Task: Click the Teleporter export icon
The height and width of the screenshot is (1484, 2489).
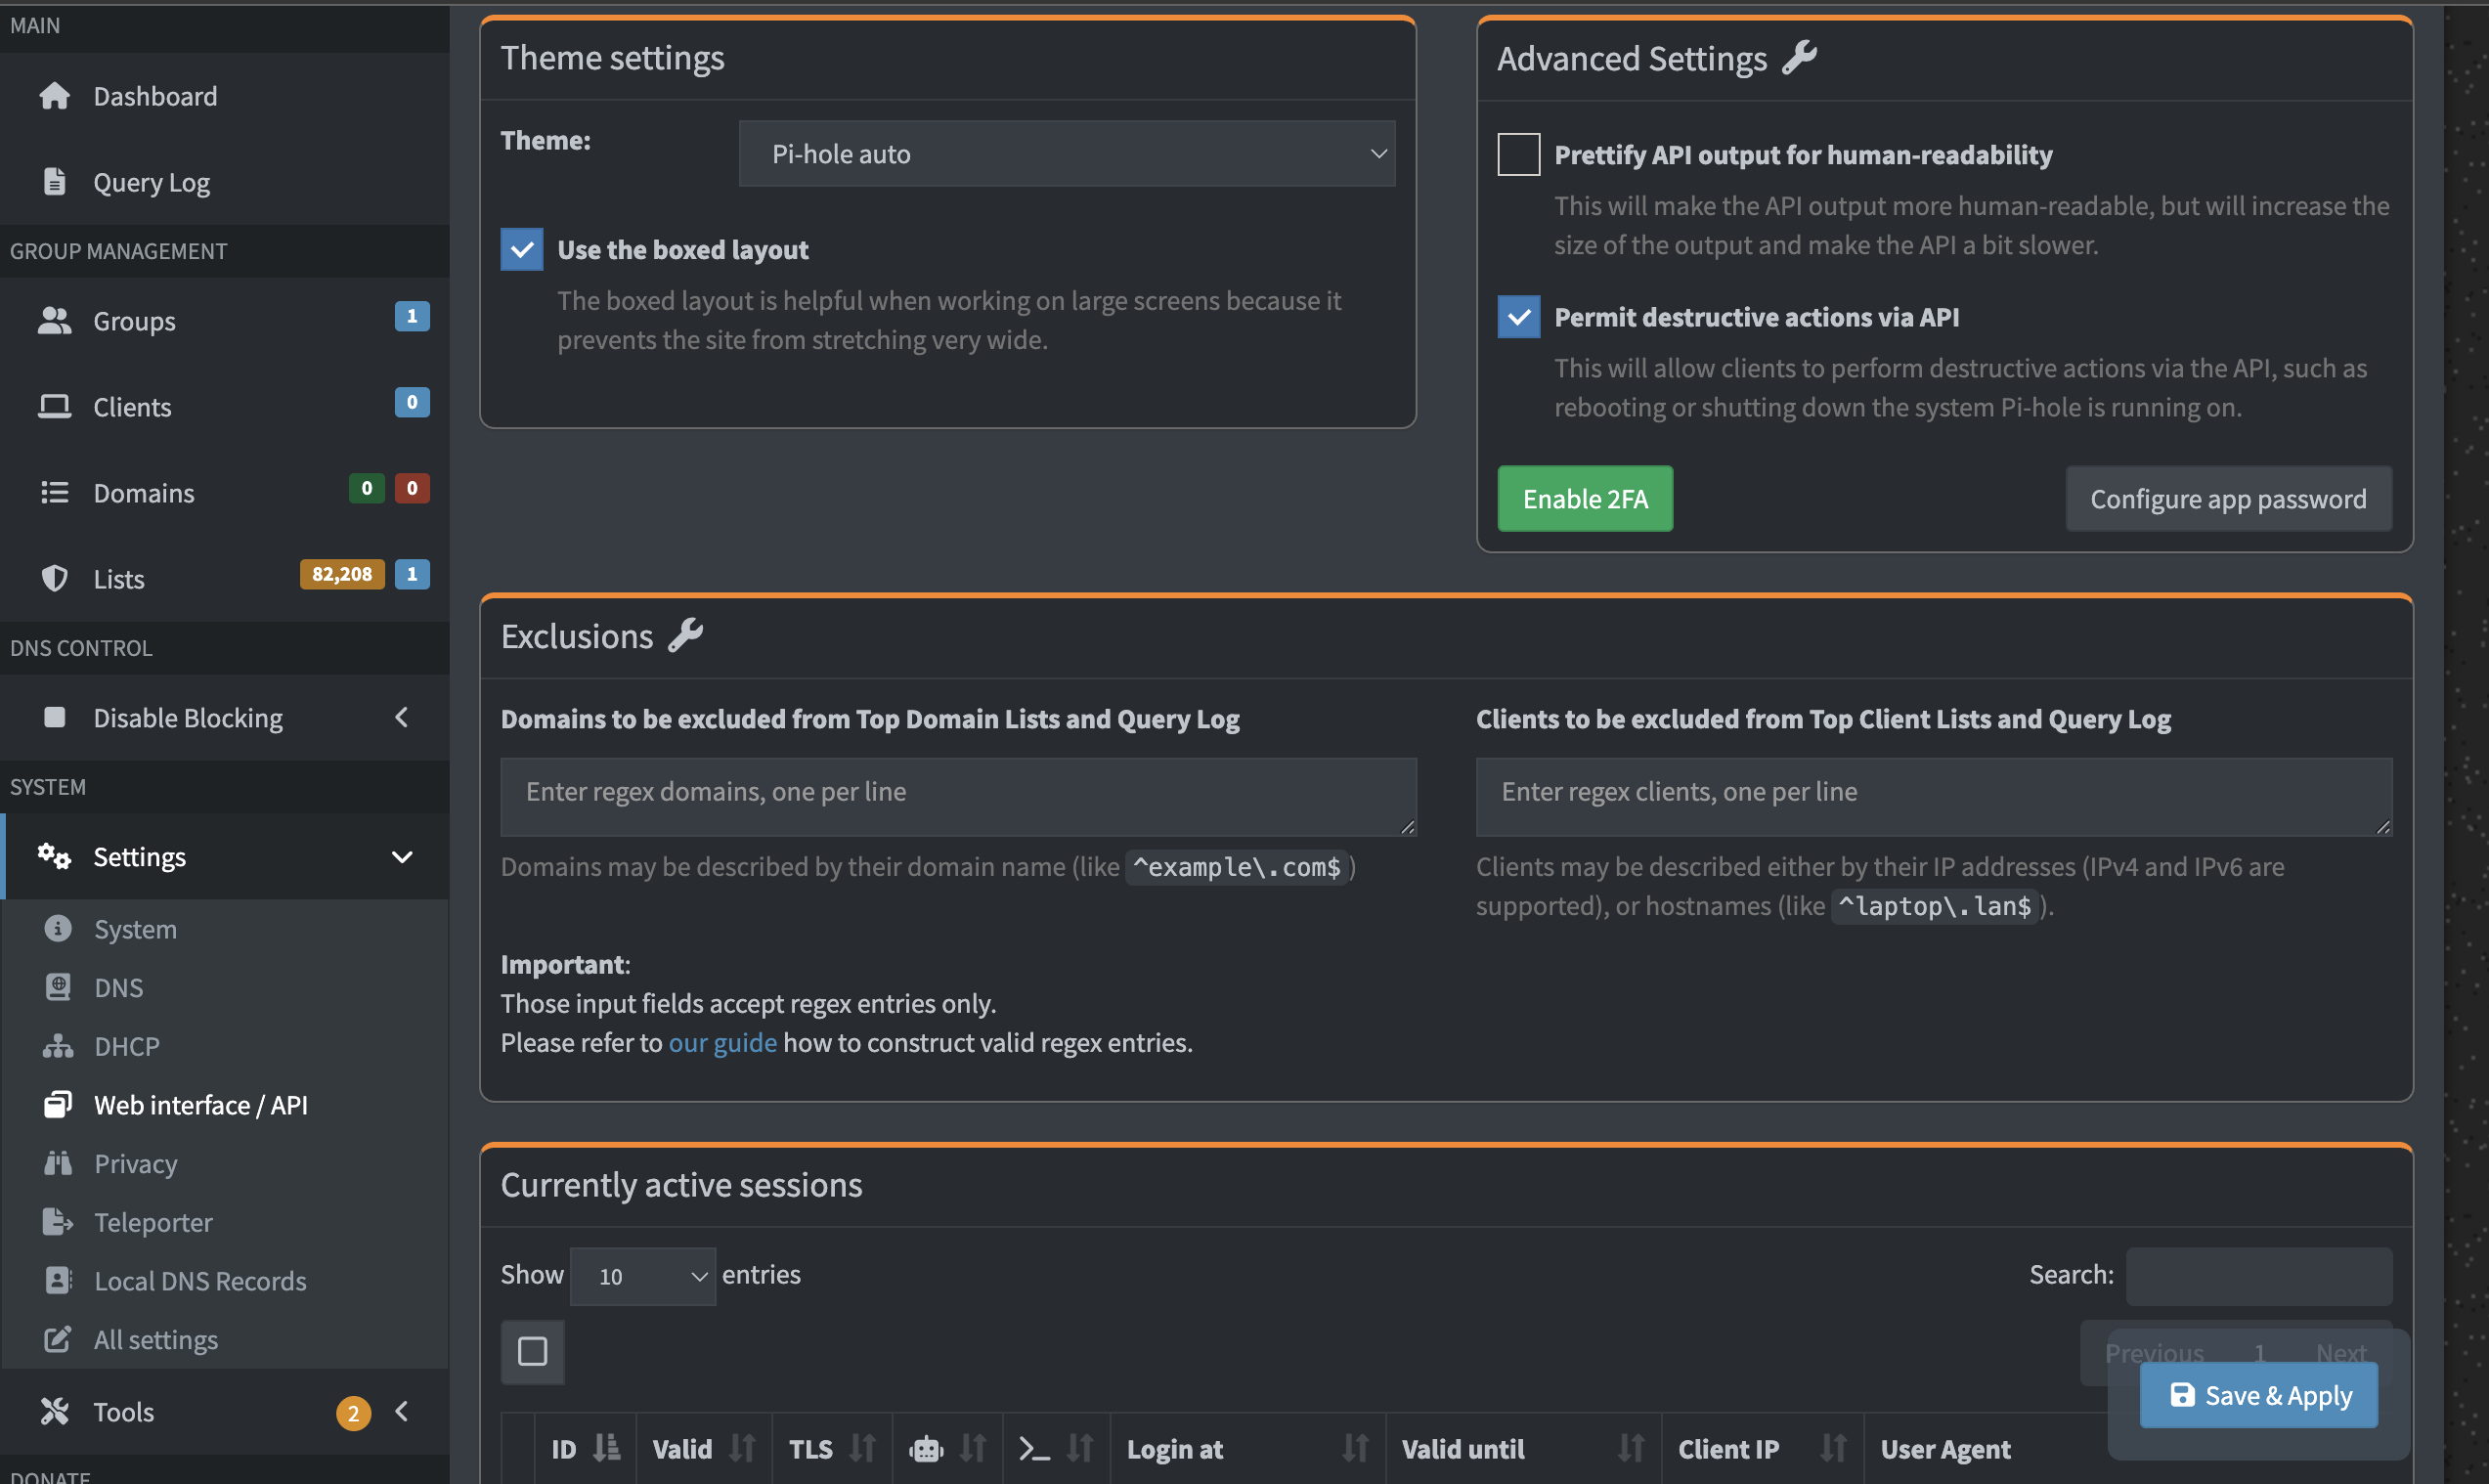Action: (58, 1222)
